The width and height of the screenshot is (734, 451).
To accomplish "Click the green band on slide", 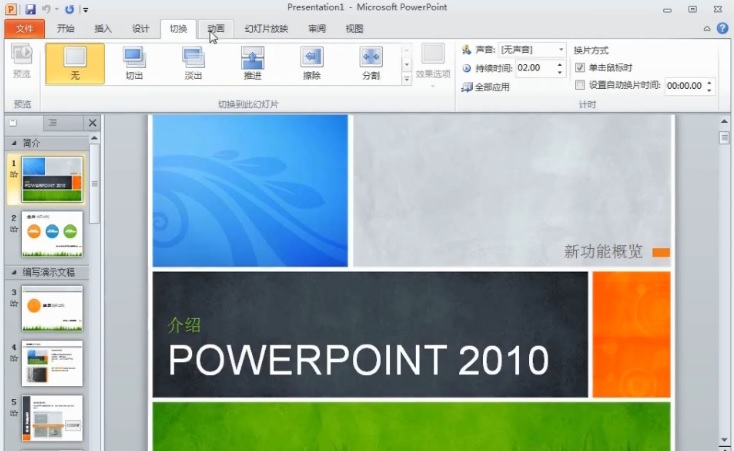I will 411,426.
